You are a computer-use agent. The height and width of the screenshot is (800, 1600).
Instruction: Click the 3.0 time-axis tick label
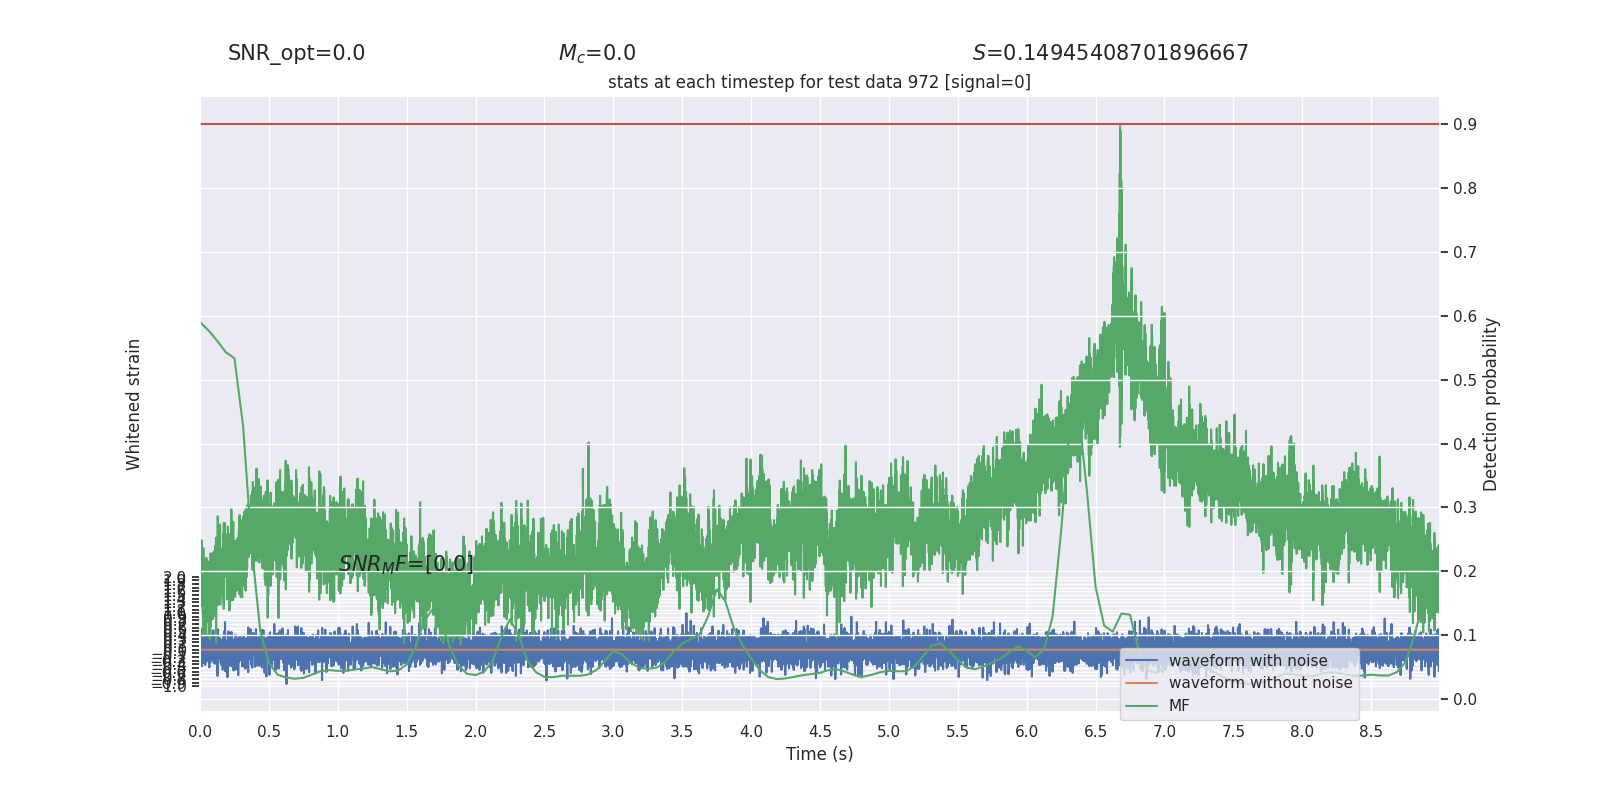point(613,732)
